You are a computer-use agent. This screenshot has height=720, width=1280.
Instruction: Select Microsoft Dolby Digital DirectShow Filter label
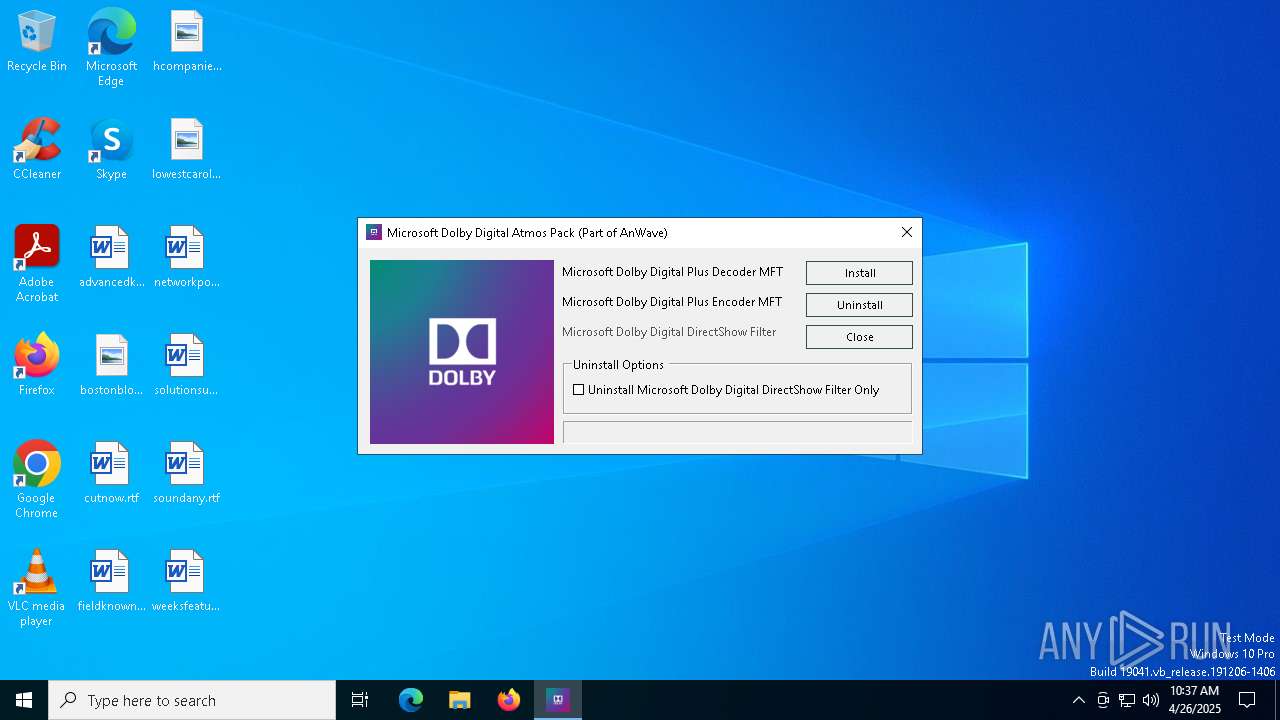pos(669,332)
